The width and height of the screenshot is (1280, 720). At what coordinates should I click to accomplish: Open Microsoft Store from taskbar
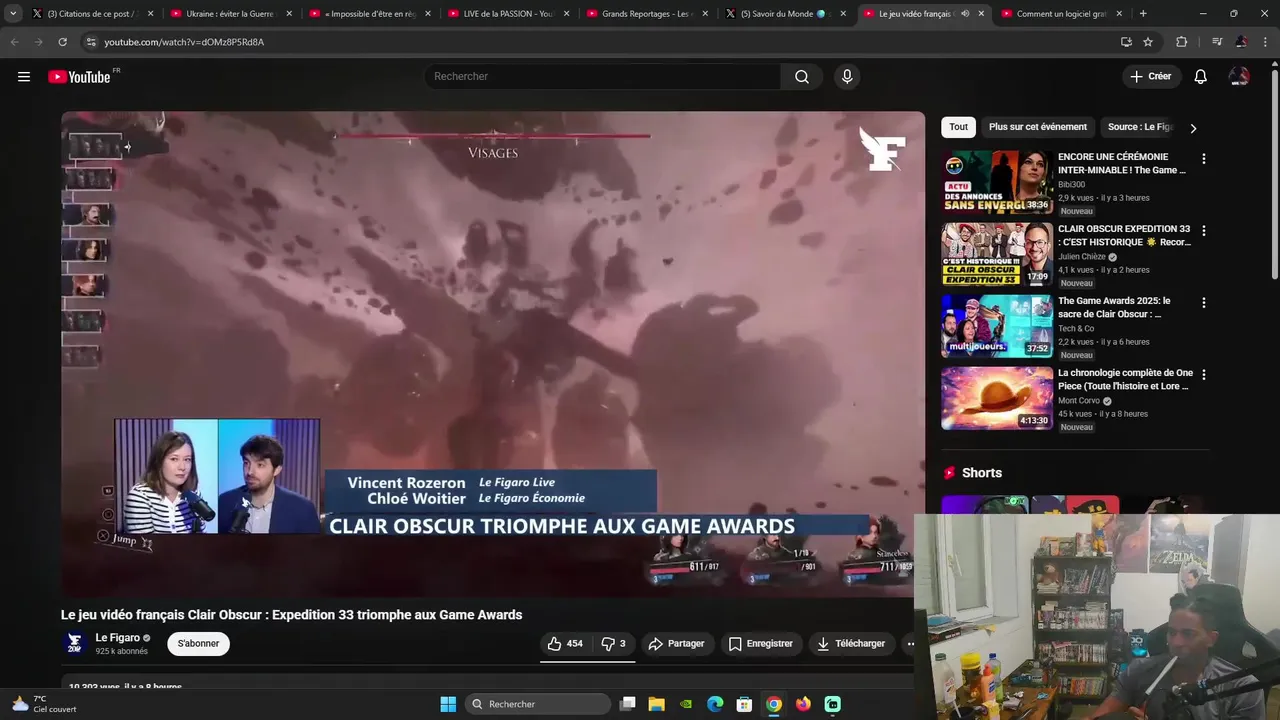coord(744,704)
